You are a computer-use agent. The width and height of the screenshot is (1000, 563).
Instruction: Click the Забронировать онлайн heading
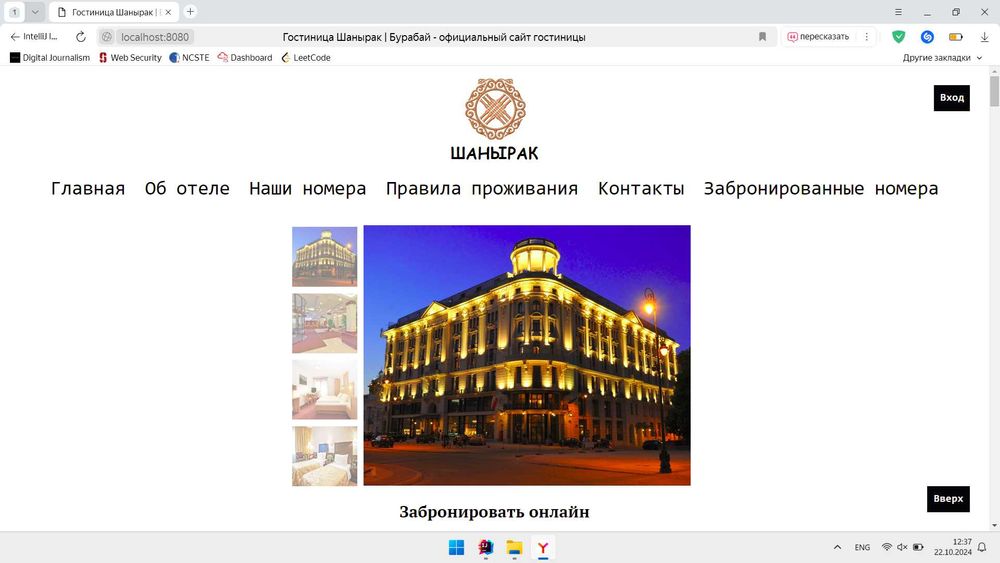click(x=494, y=512)
